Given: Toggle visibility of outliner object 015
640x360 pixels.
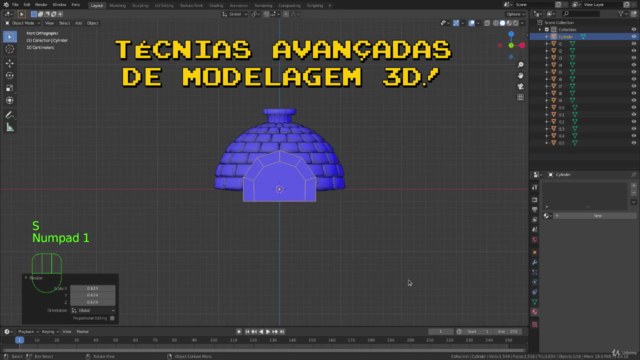Looking at the screenshot, I should (x=634, y=143).
